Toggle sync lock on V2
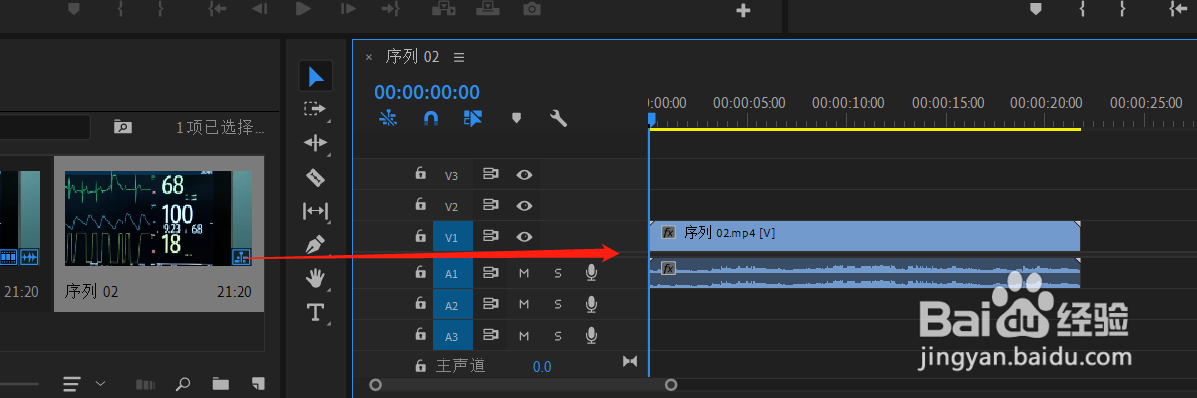This screenshot has height=398, width=1197. [x=490, y=205]
